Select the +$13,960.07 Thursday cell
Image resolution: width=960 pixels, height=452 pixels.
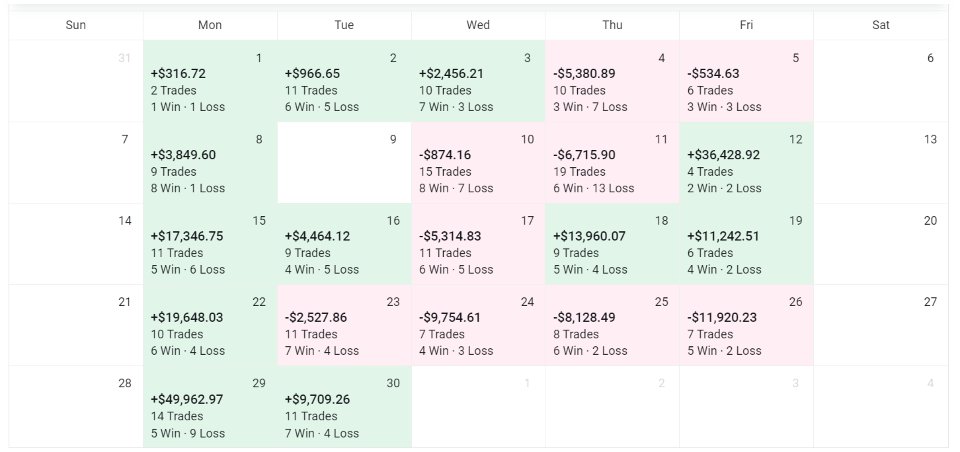coord(612,244)
